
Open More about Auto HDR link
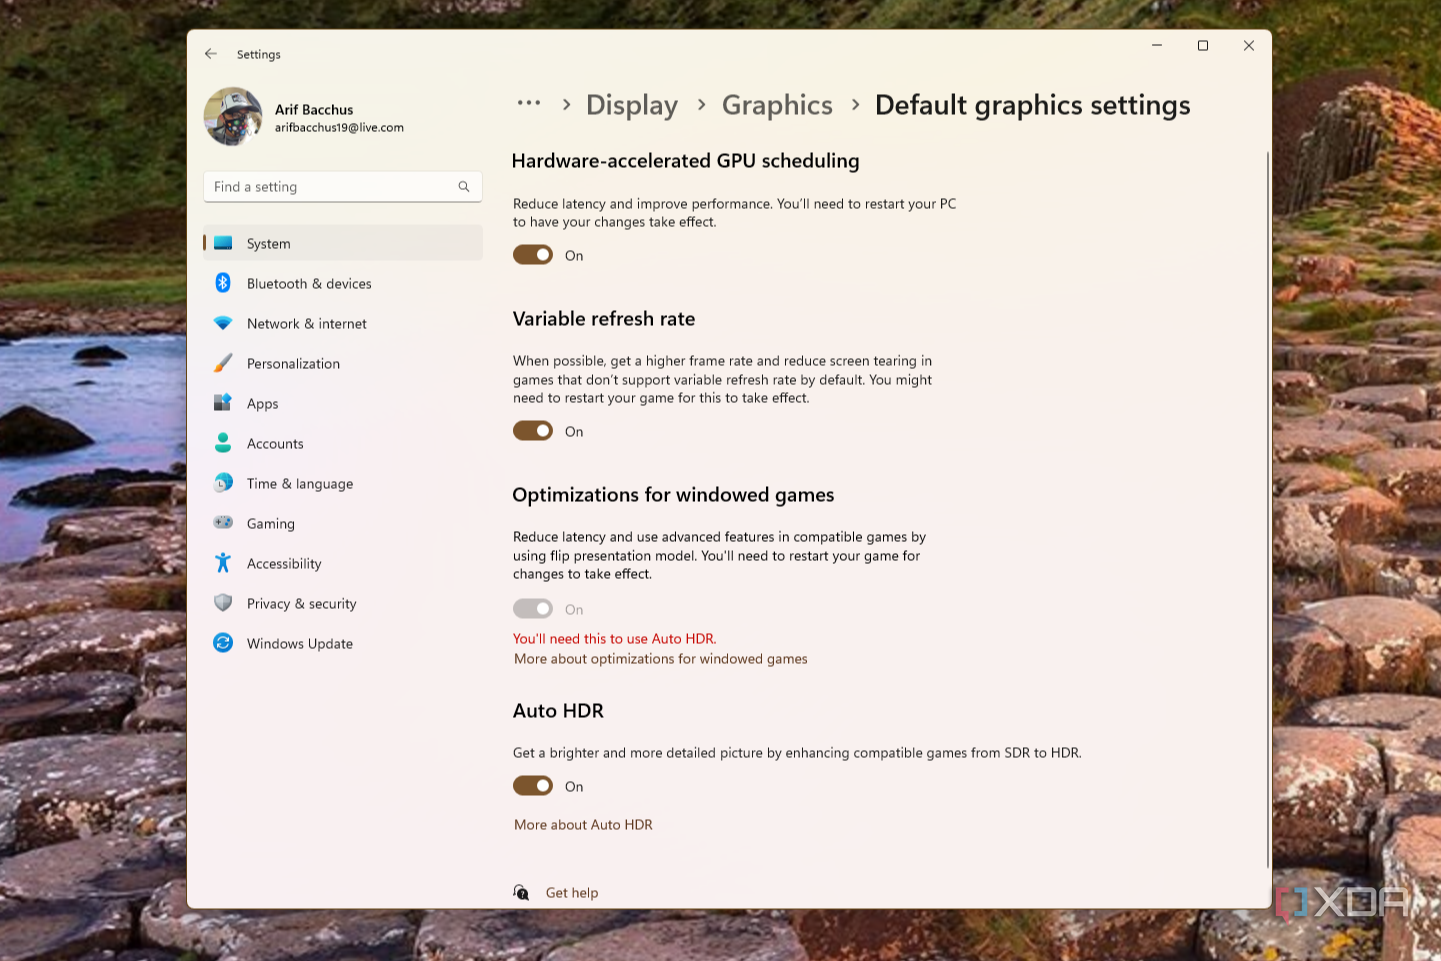pos(583,824)
